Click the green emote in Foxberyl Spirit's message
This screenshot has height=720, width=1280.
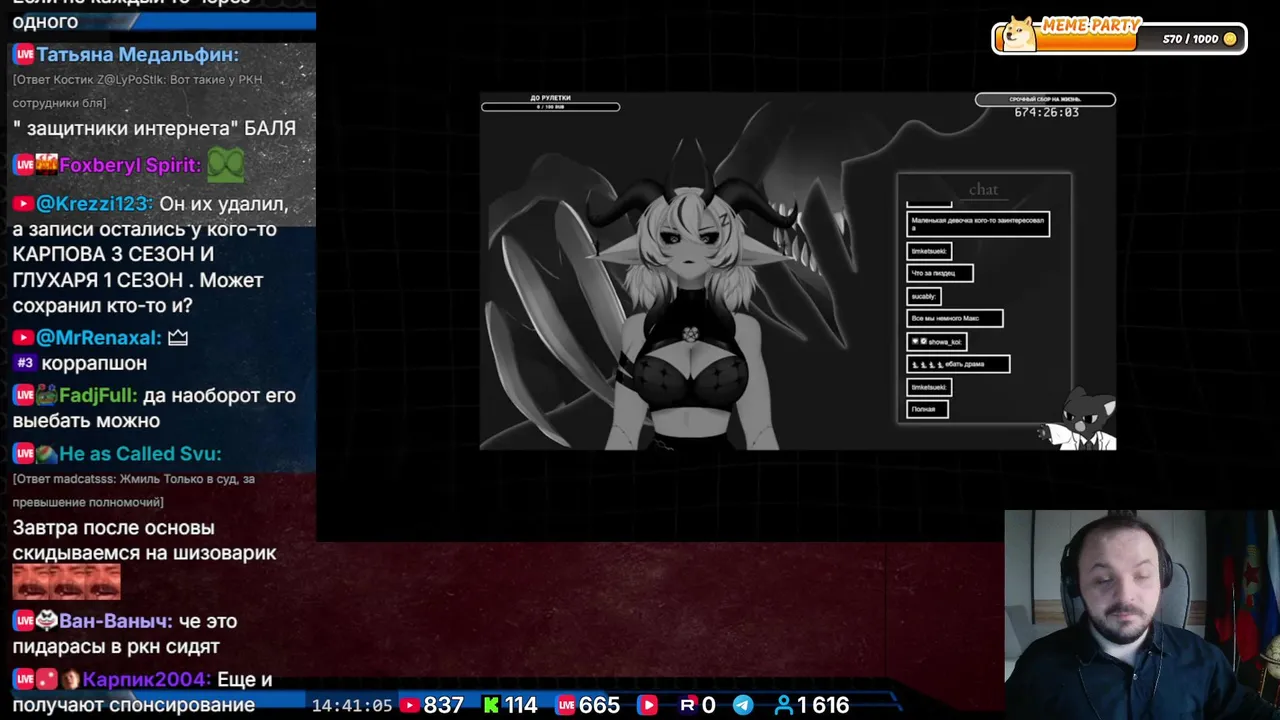coord(226,165)
